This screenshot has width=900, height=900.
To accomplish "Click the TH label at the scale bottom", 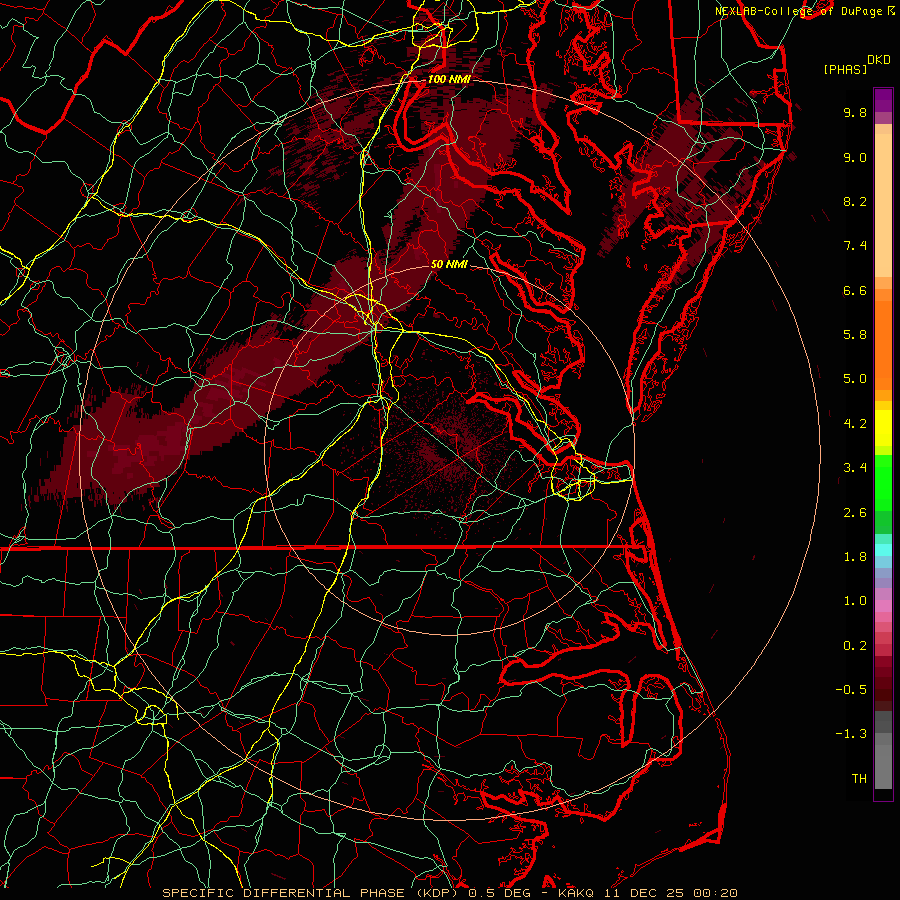I will point(859,779).
